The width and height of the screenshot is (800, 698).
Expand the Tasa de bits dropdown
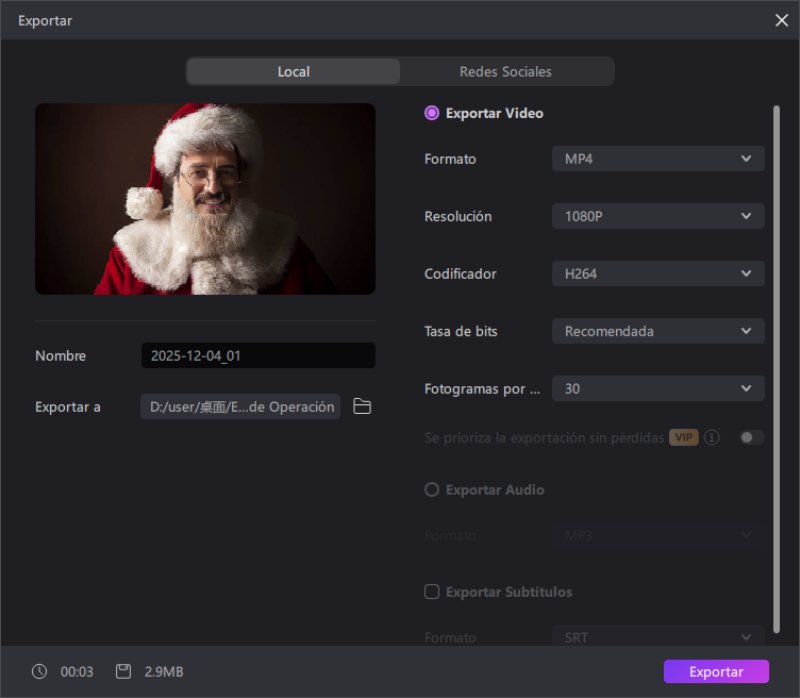coord(658,331)
